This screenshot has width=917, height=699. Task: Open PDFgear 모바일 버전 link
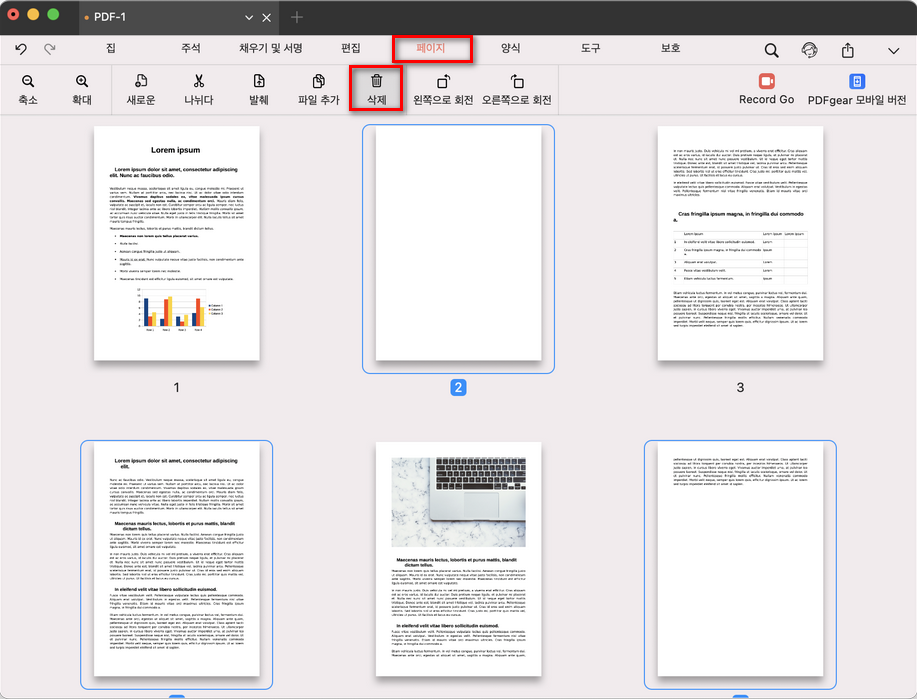857,82
